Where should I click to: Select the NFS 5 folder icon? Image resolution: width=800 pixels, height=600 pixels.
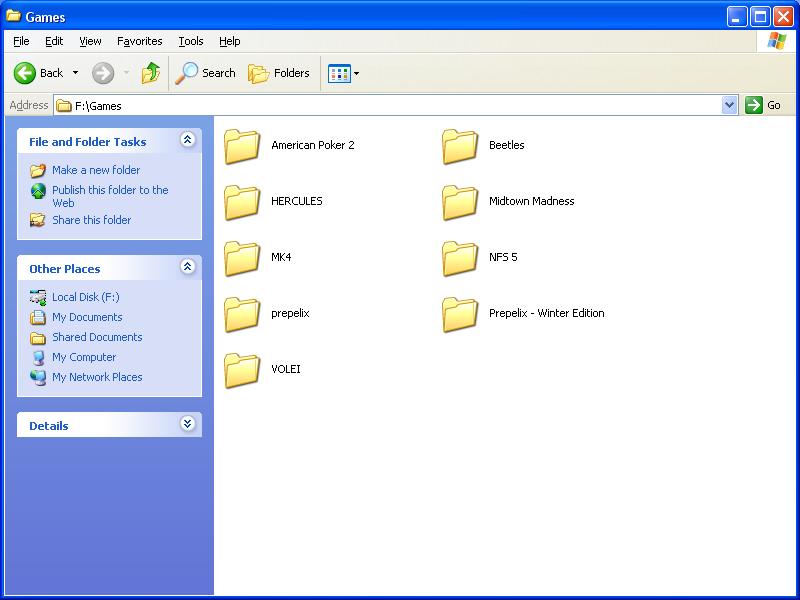460,259
